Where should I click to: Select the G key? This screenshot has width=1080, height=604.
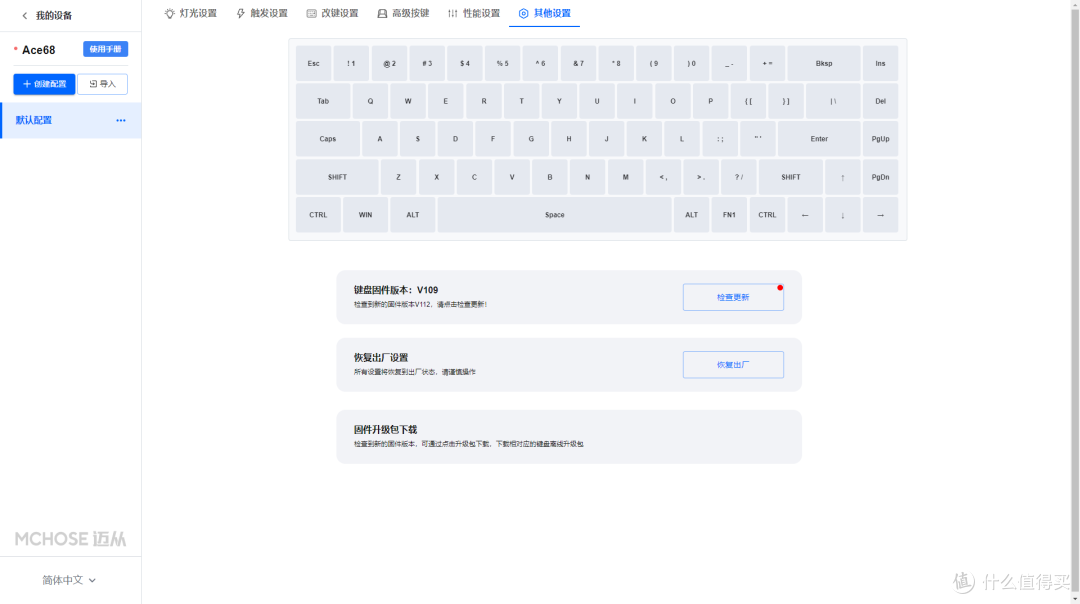click(x=531, y=139)
